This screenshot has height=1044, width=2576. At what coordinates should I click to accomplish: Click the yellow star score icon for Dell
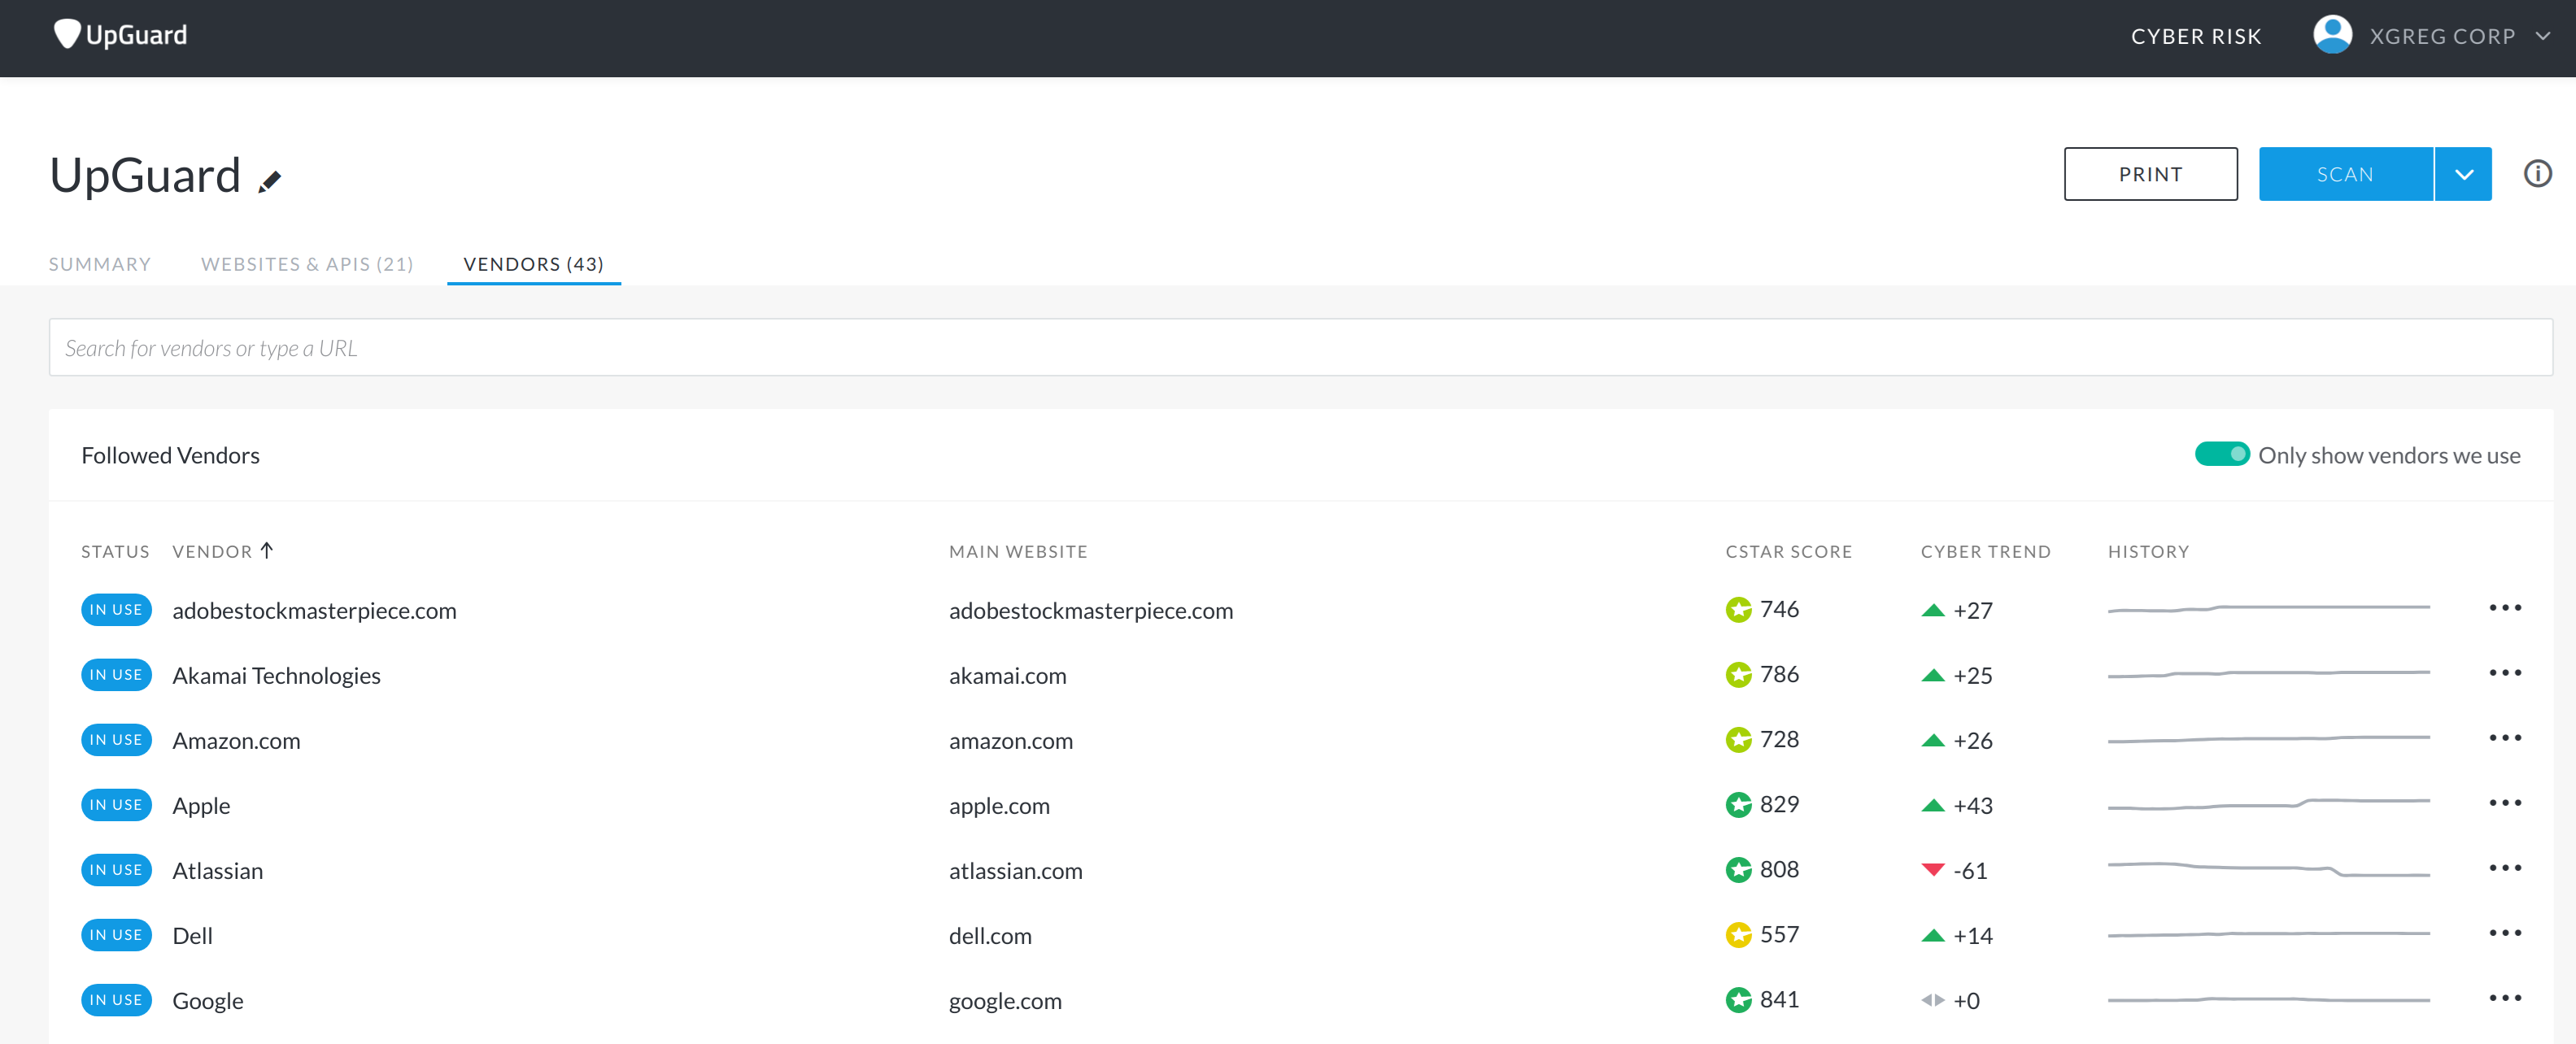coord(1738,935)
